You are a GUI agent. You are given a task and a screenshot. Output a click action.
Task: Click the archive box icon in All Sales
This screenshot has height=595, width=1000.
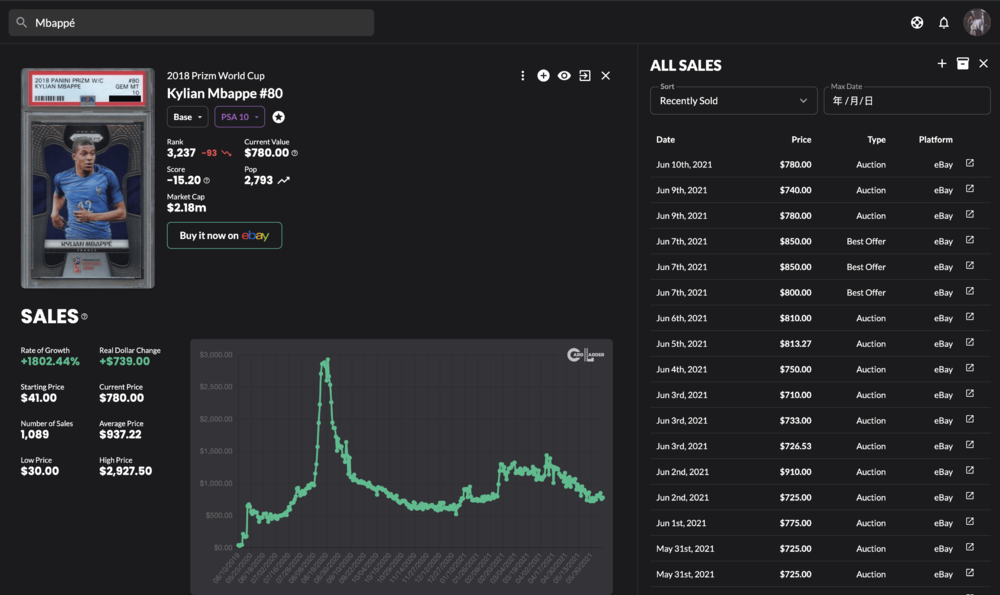(962, 63)
